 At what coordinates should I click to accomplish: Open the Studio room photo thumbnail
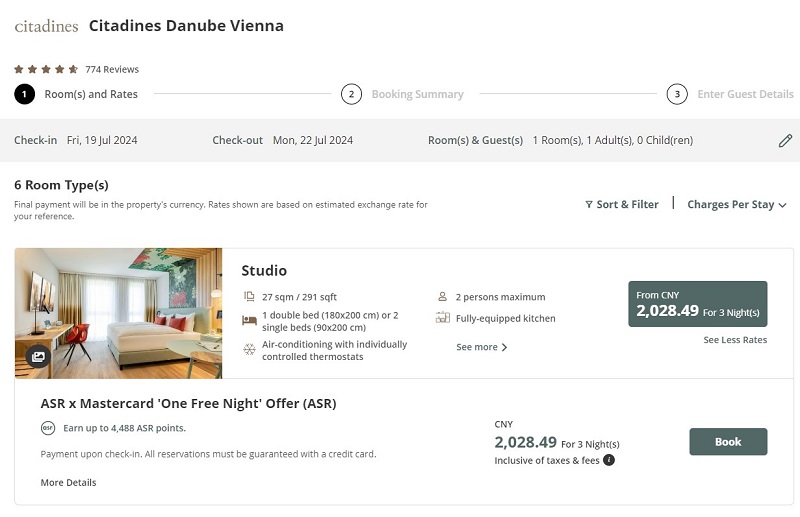tap(118, 313)
